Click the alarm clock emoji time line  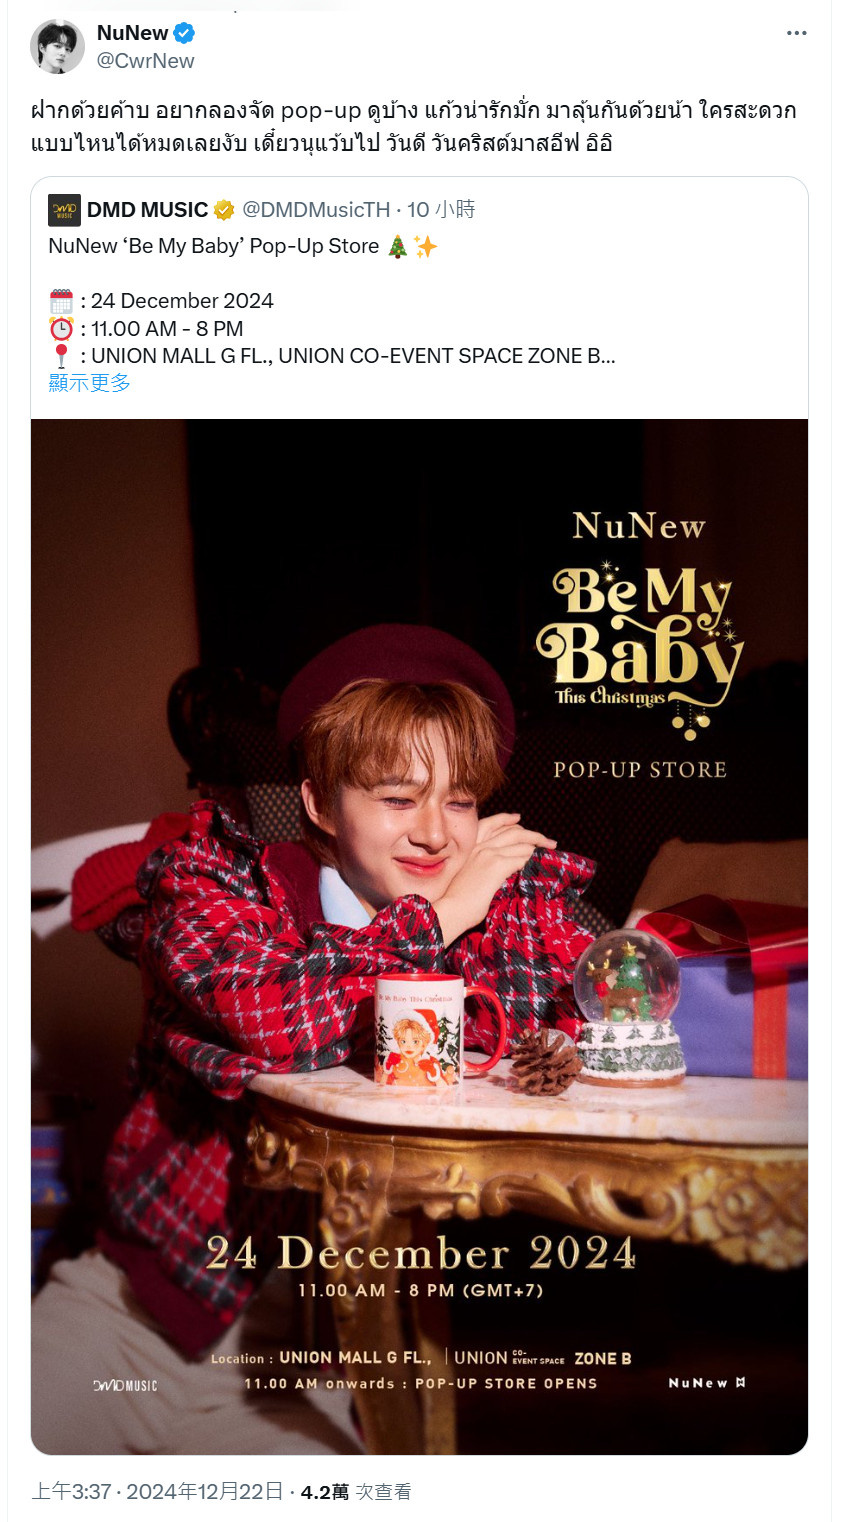(146, 329)
